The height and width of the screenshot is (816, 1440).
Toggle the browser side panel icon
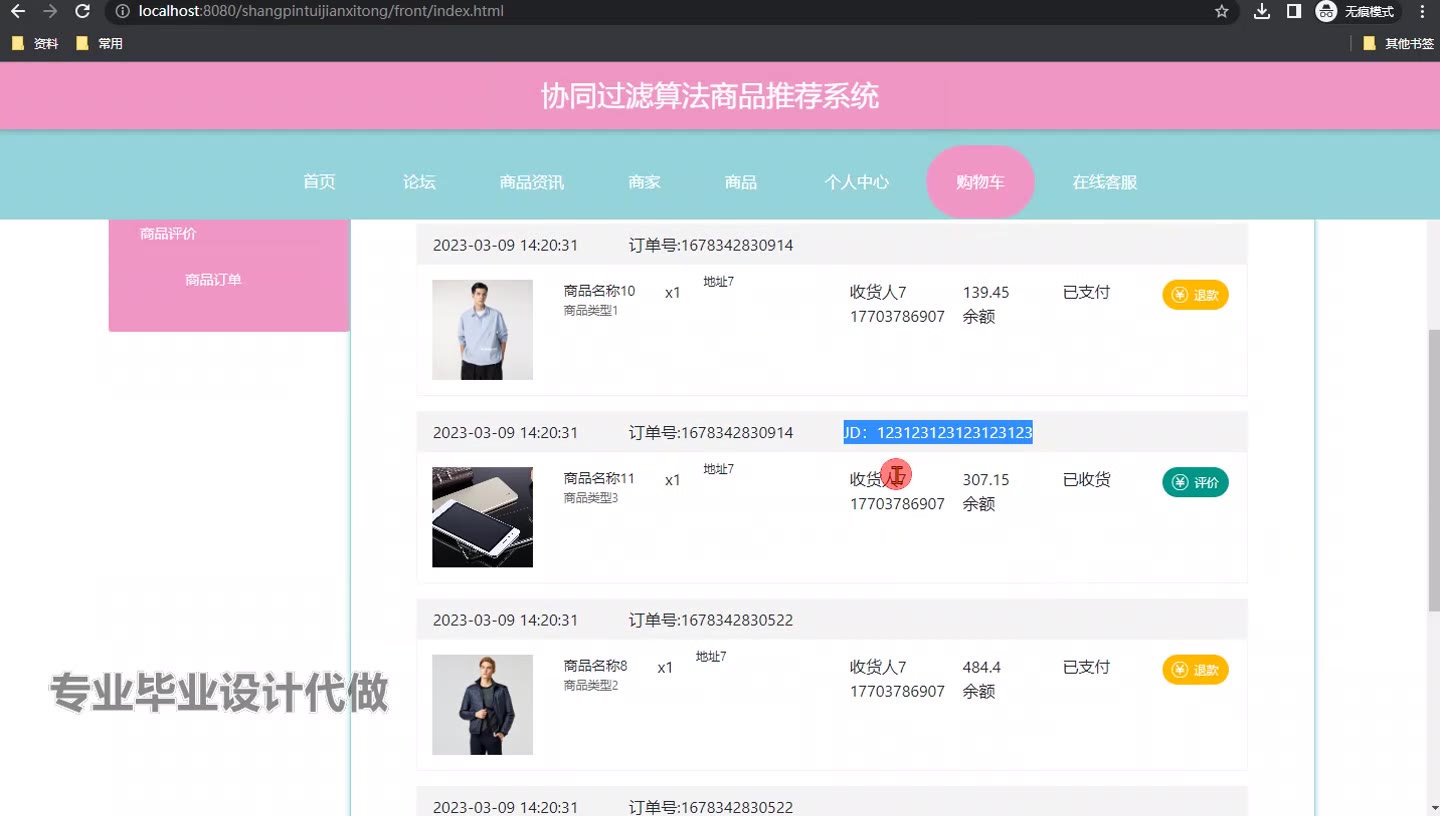tap(1293, 12)
